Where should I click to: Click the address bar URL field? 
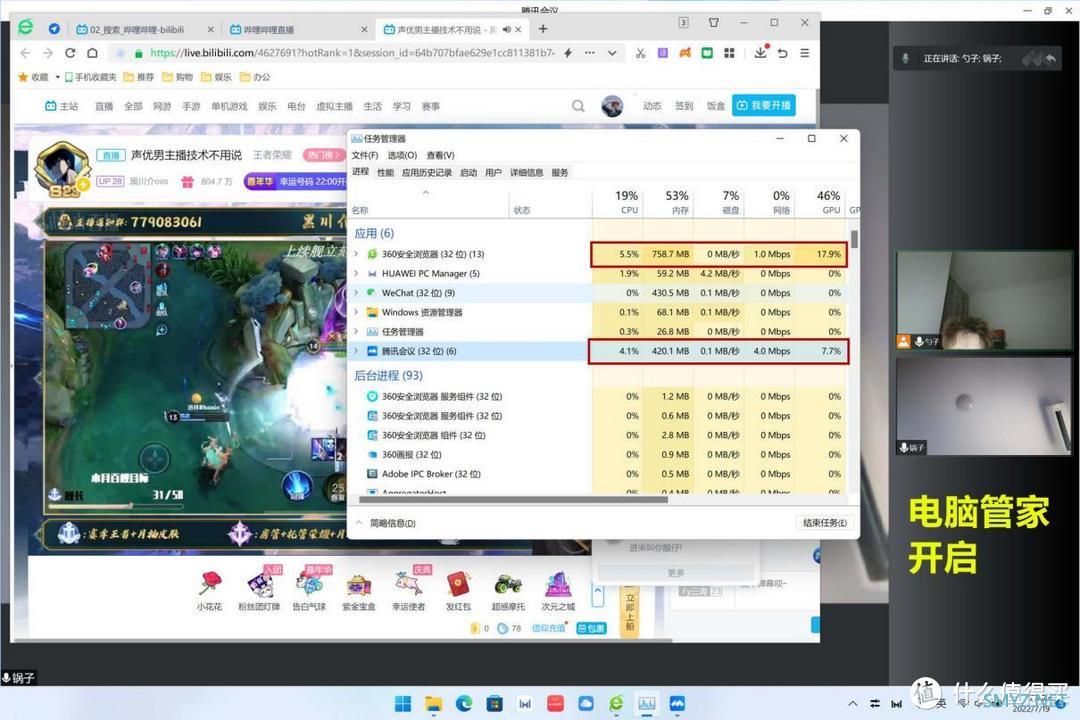pos(351,53)
